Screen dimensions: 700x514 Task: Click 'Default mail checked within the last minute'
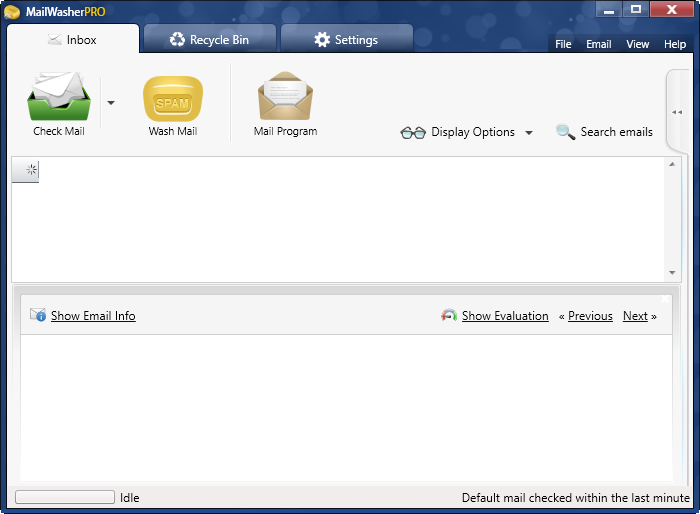click(x=575, y=497)
